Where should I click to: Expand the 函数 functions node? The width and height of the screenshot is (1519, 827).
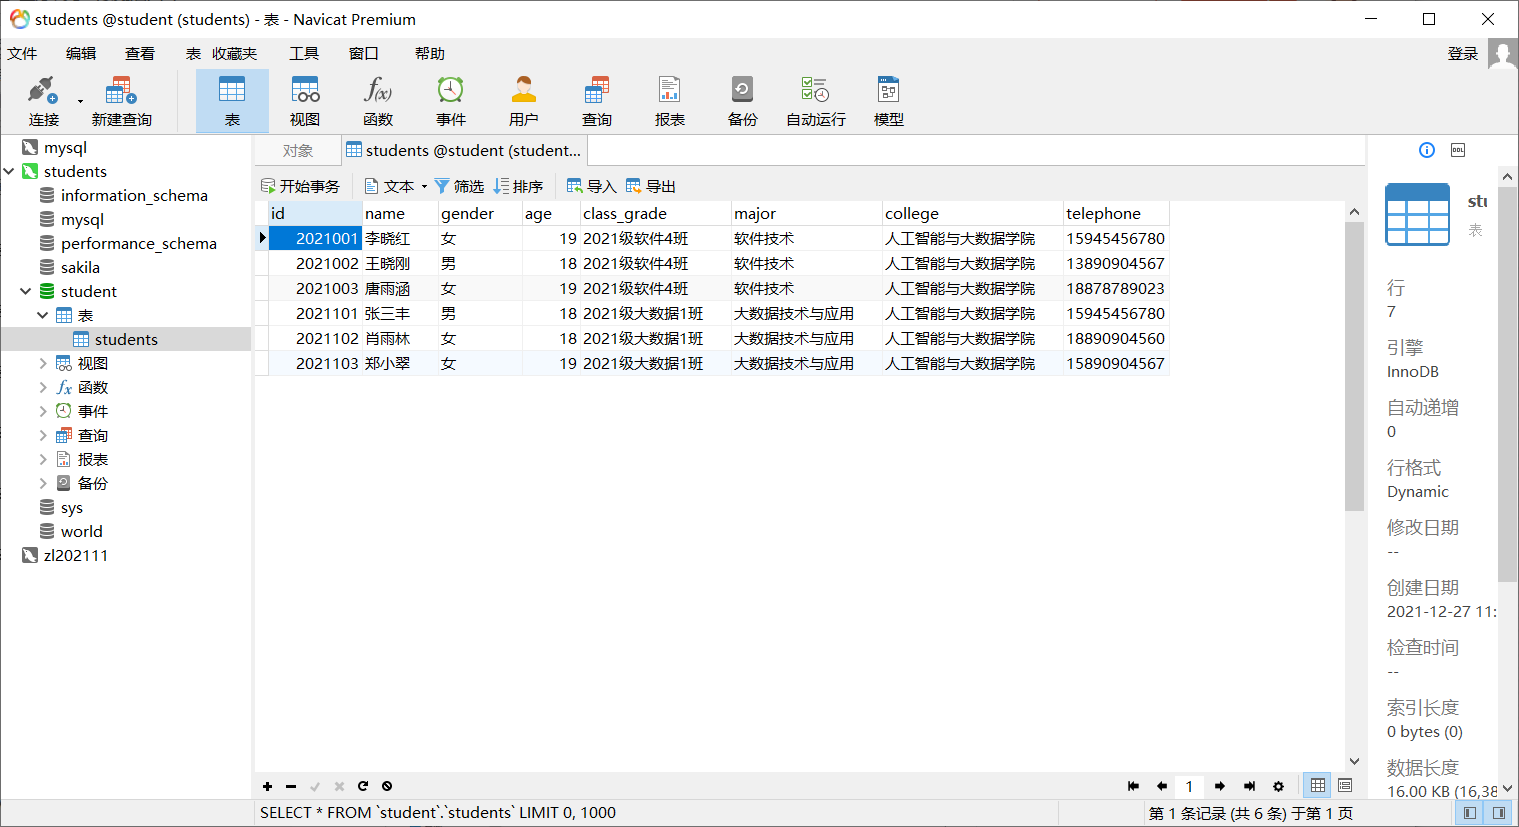click(x=43, y=387)
